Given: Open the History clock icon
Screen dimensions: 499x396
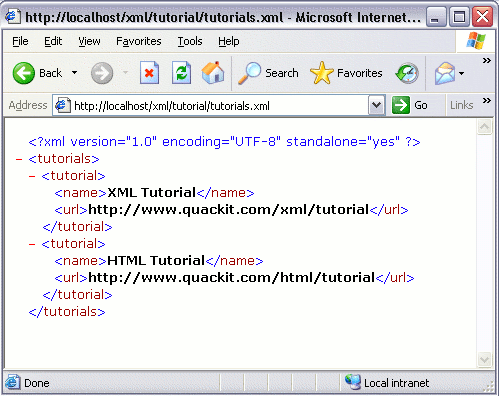Looking at the screenshot, I should [x=407, y=73].
